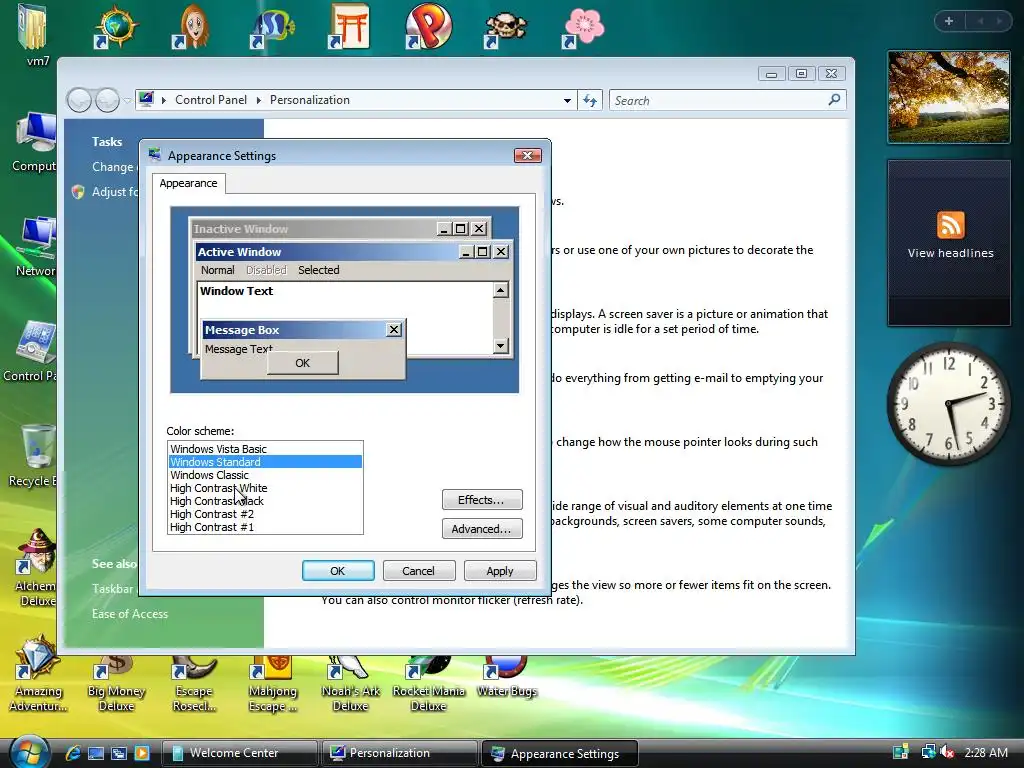The width and height of the screenshot is (1024, 768).
Task: Click the taskbar clock showing 2:28 AM
Action: coord(985,753)
